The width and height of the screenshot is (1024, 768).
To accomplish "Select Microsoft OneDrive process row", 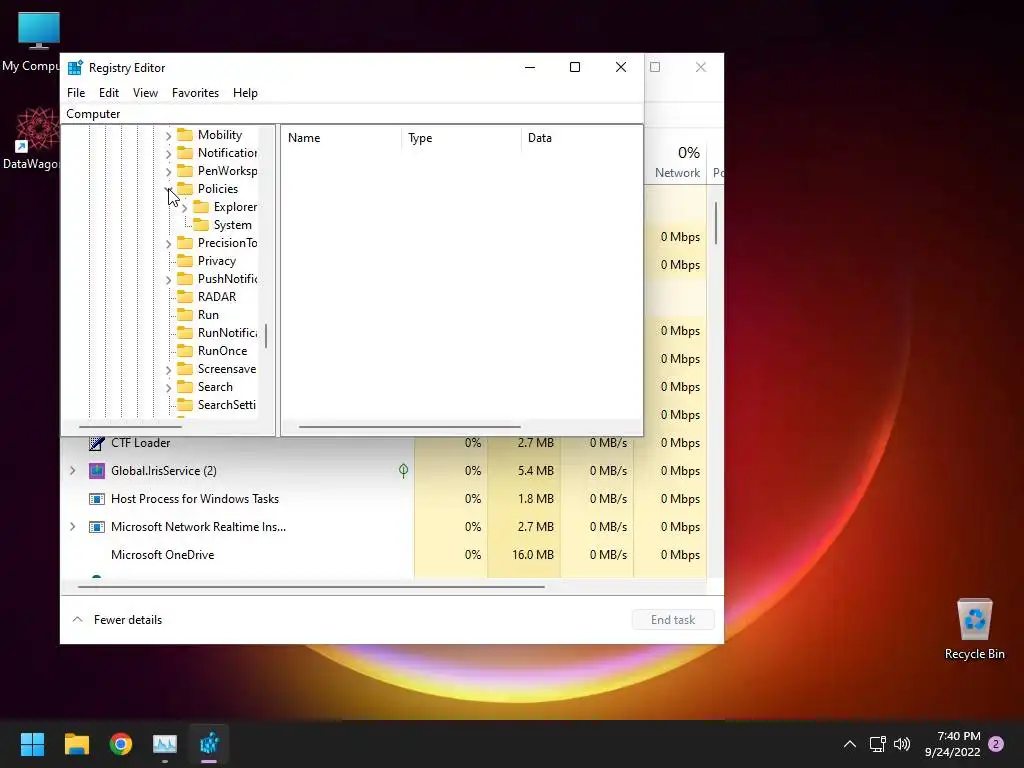I will 385,555.
